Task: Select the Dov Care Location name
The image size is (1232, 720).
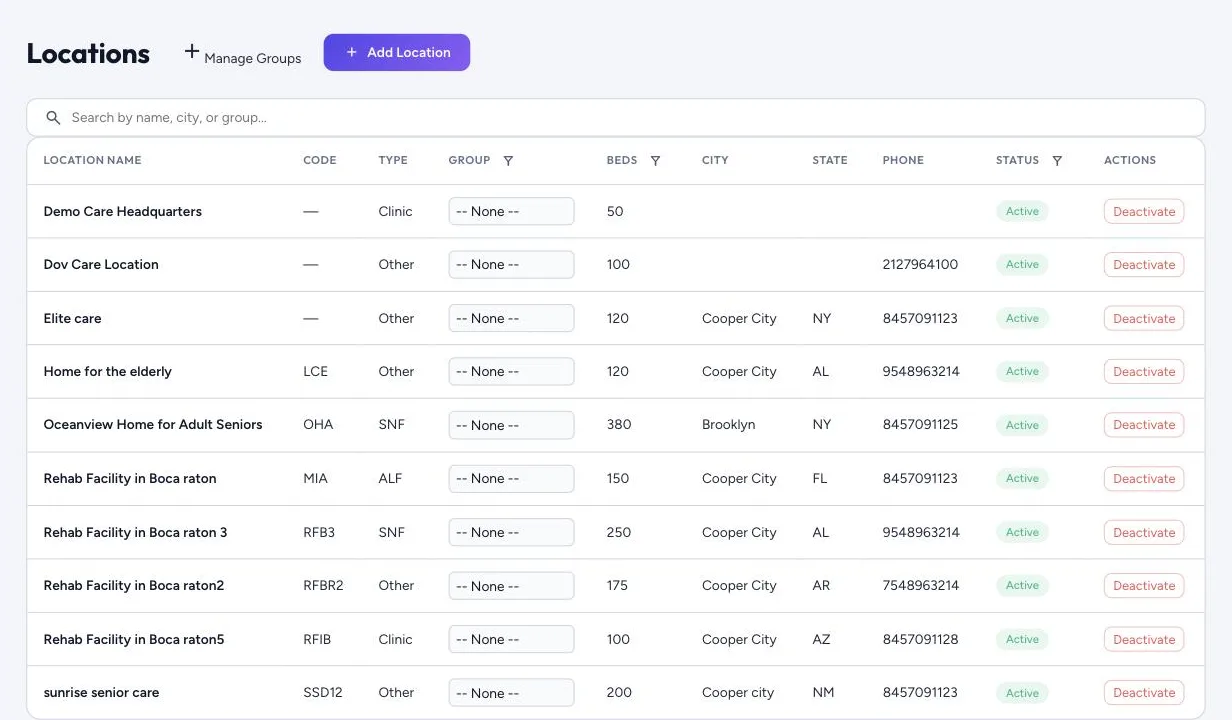Action: pyautogui.click(x=101, y=265)
